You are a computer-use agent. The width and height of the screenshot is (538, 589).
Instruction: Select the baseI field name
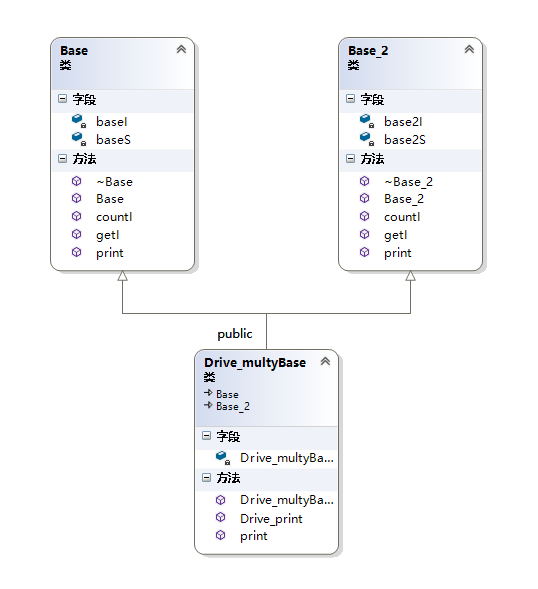[x=112, y=122]
